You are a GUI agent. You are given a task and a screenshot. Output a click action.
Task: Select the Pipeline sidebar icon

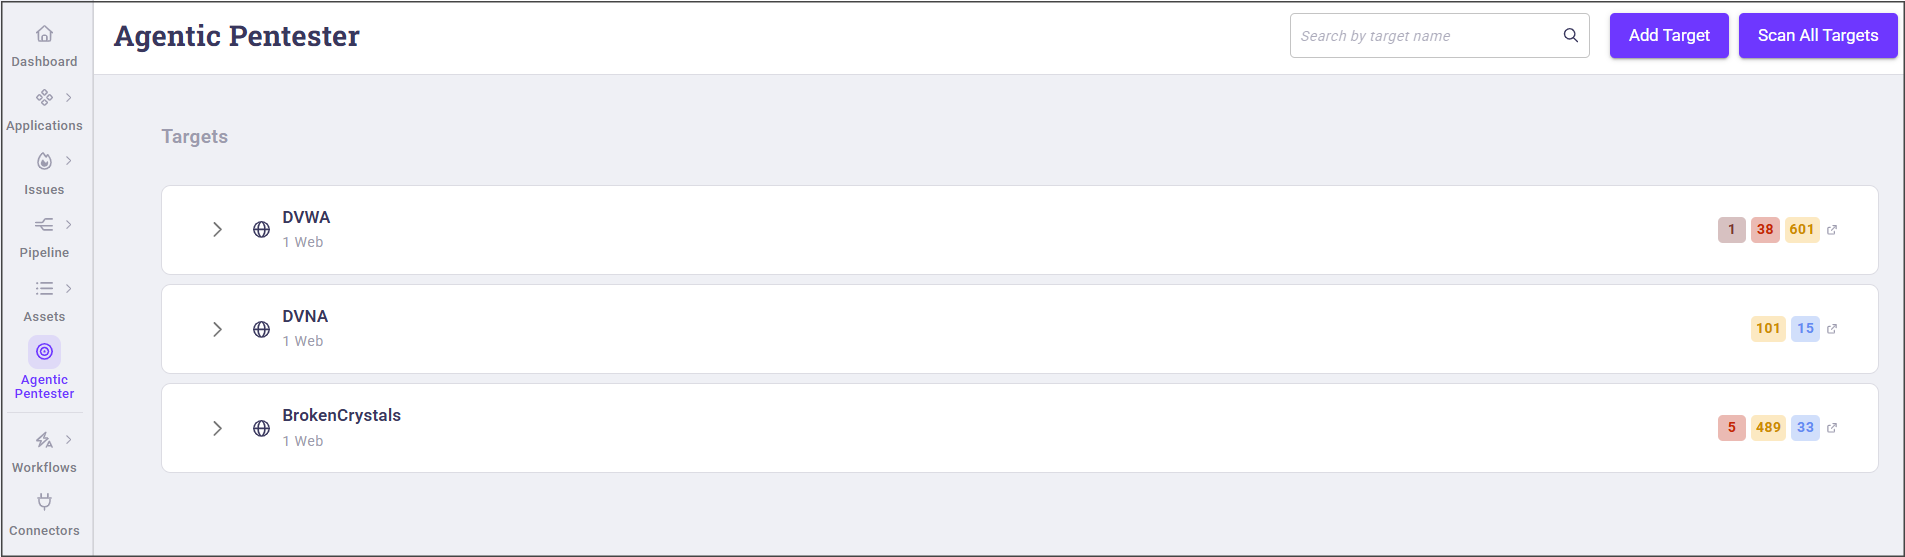[44, 225]
